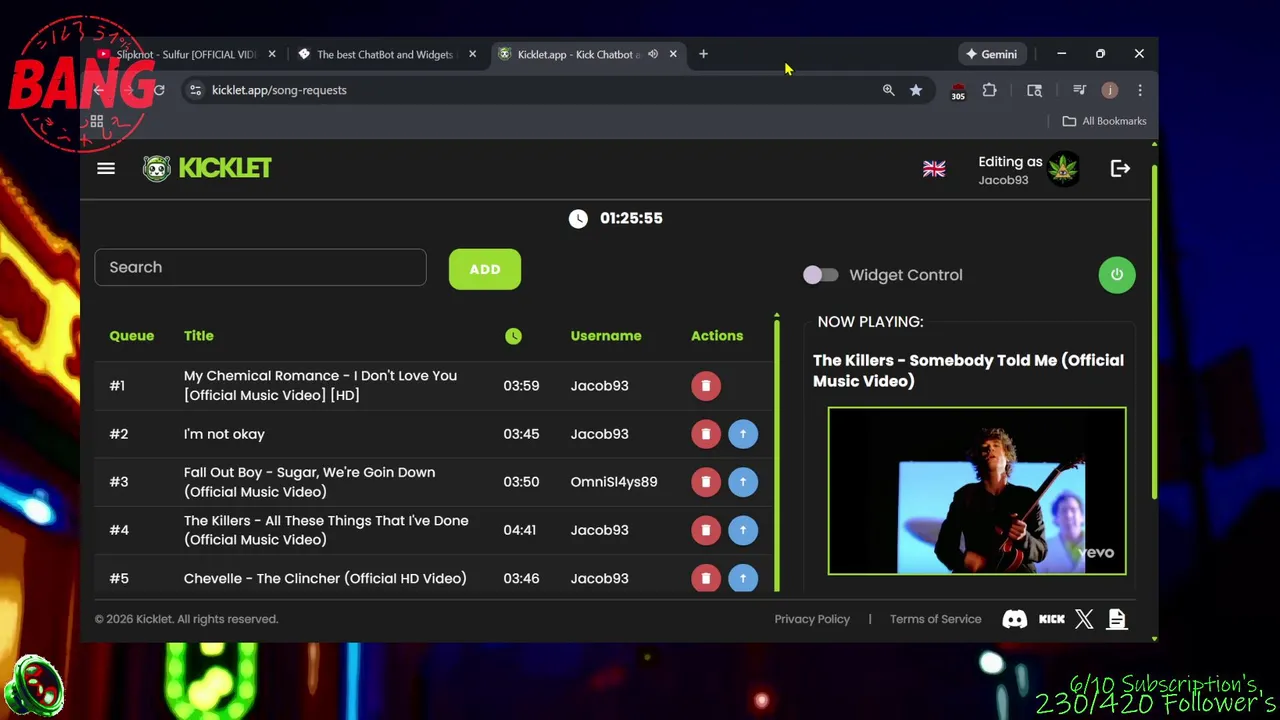Enable the Widget Control switch
1280x720 pixels.
[821, 275]
